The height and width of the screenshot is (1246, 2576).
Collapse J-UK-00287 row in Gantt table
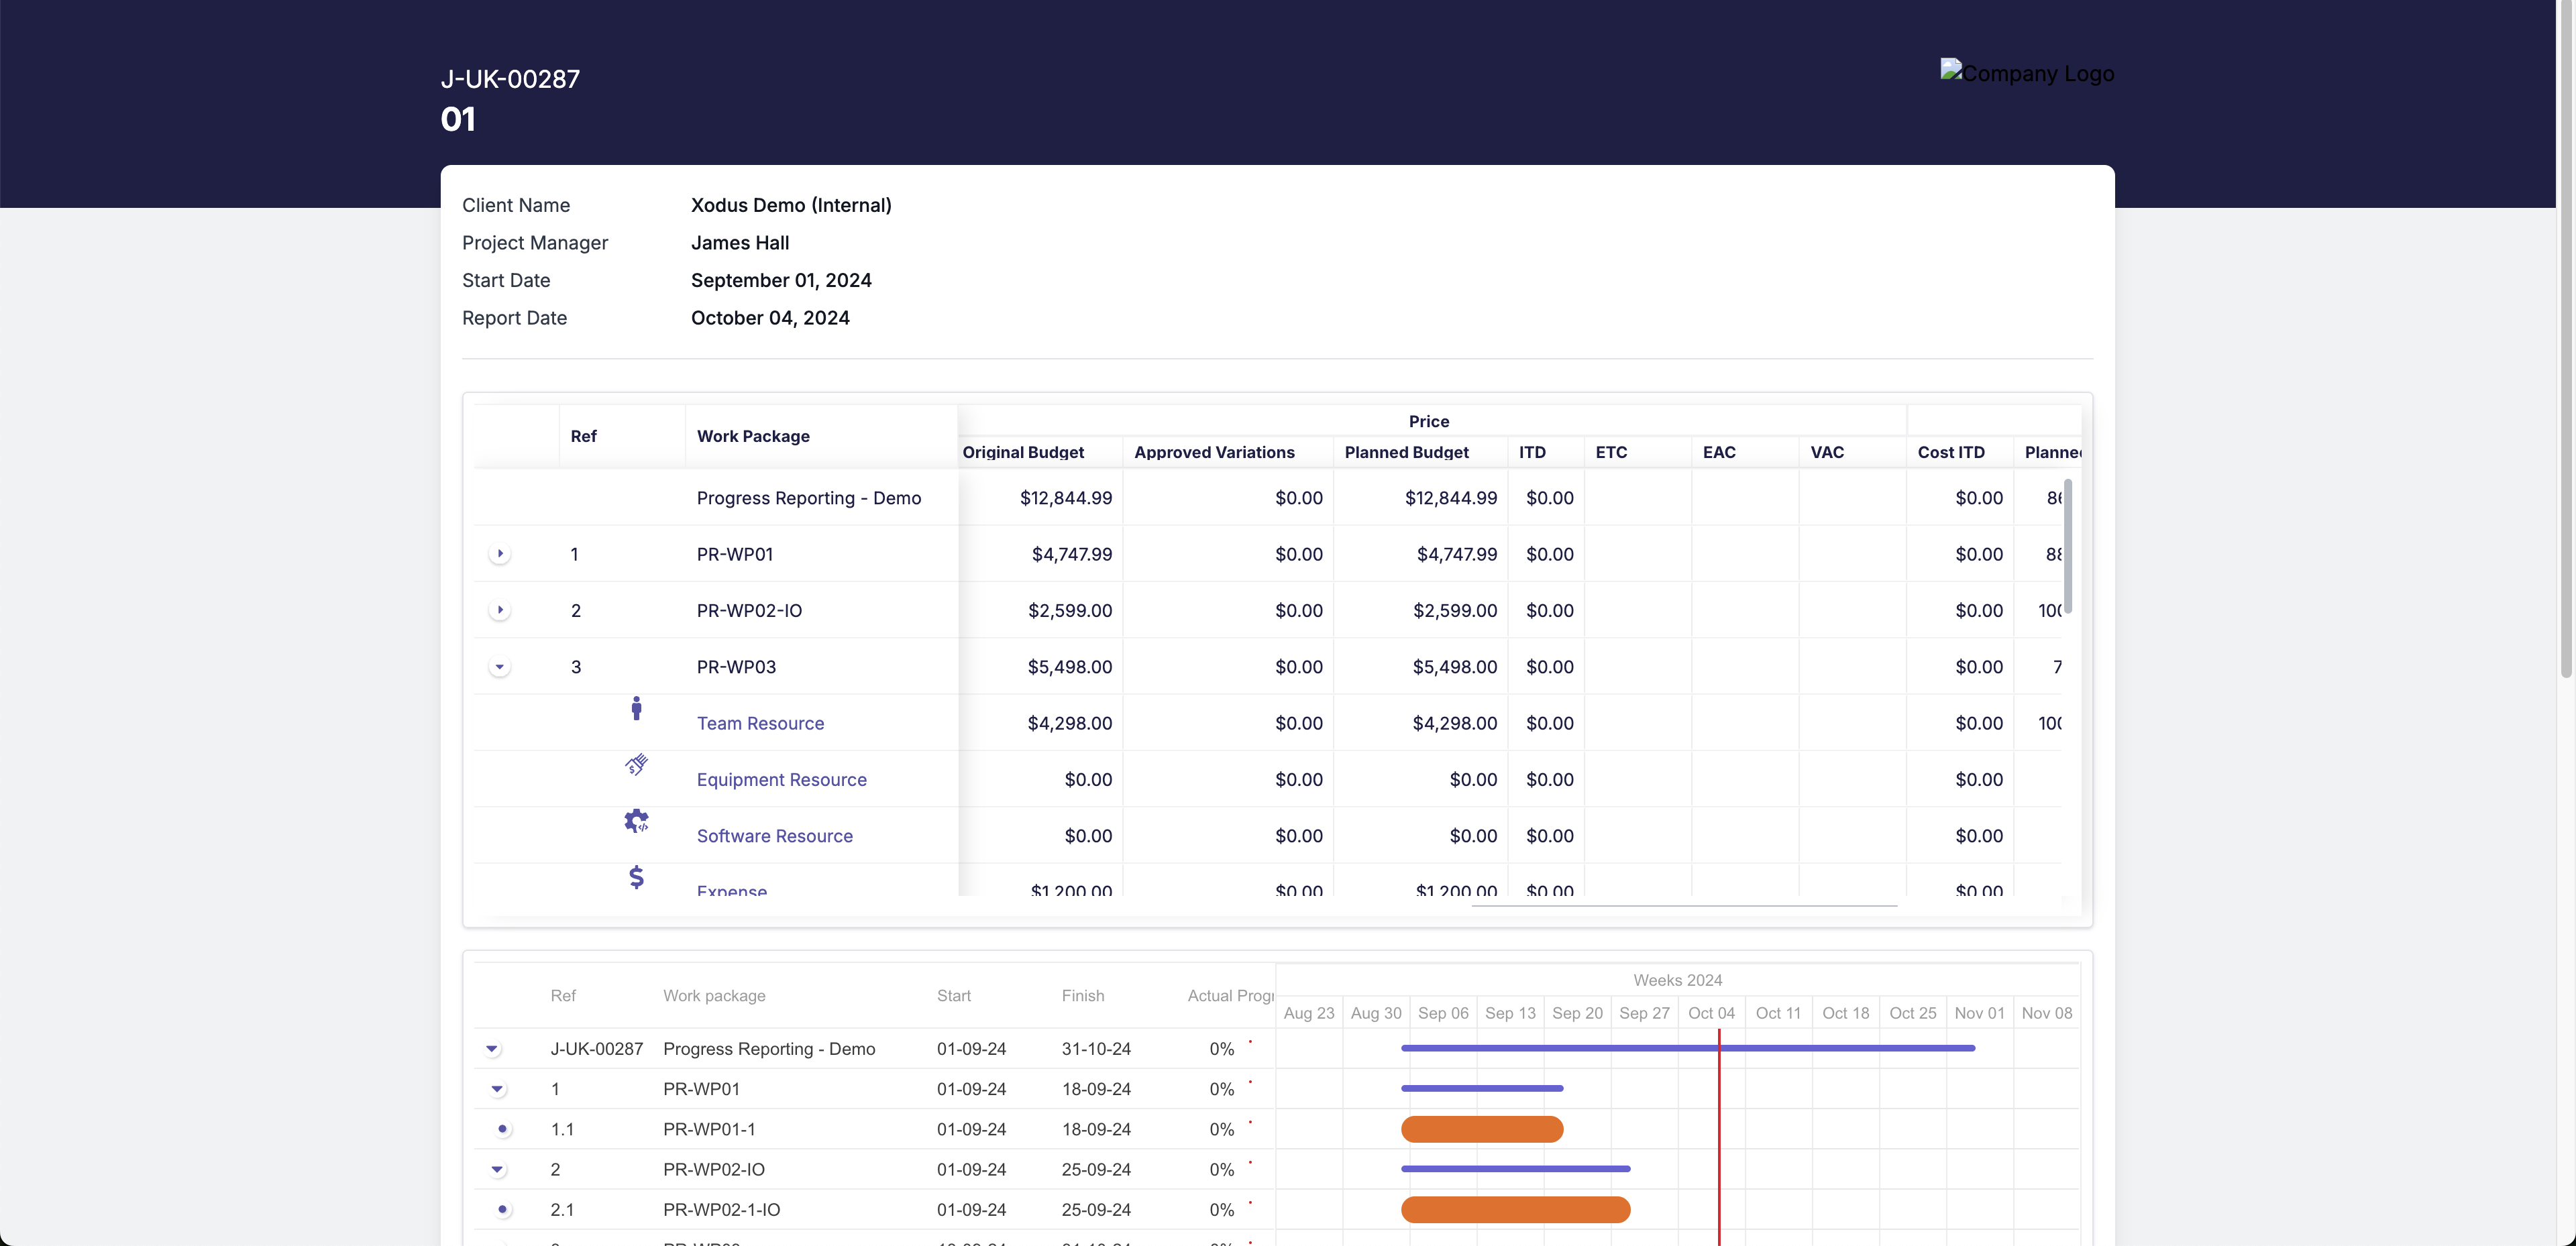click(x=492, y=1049)
